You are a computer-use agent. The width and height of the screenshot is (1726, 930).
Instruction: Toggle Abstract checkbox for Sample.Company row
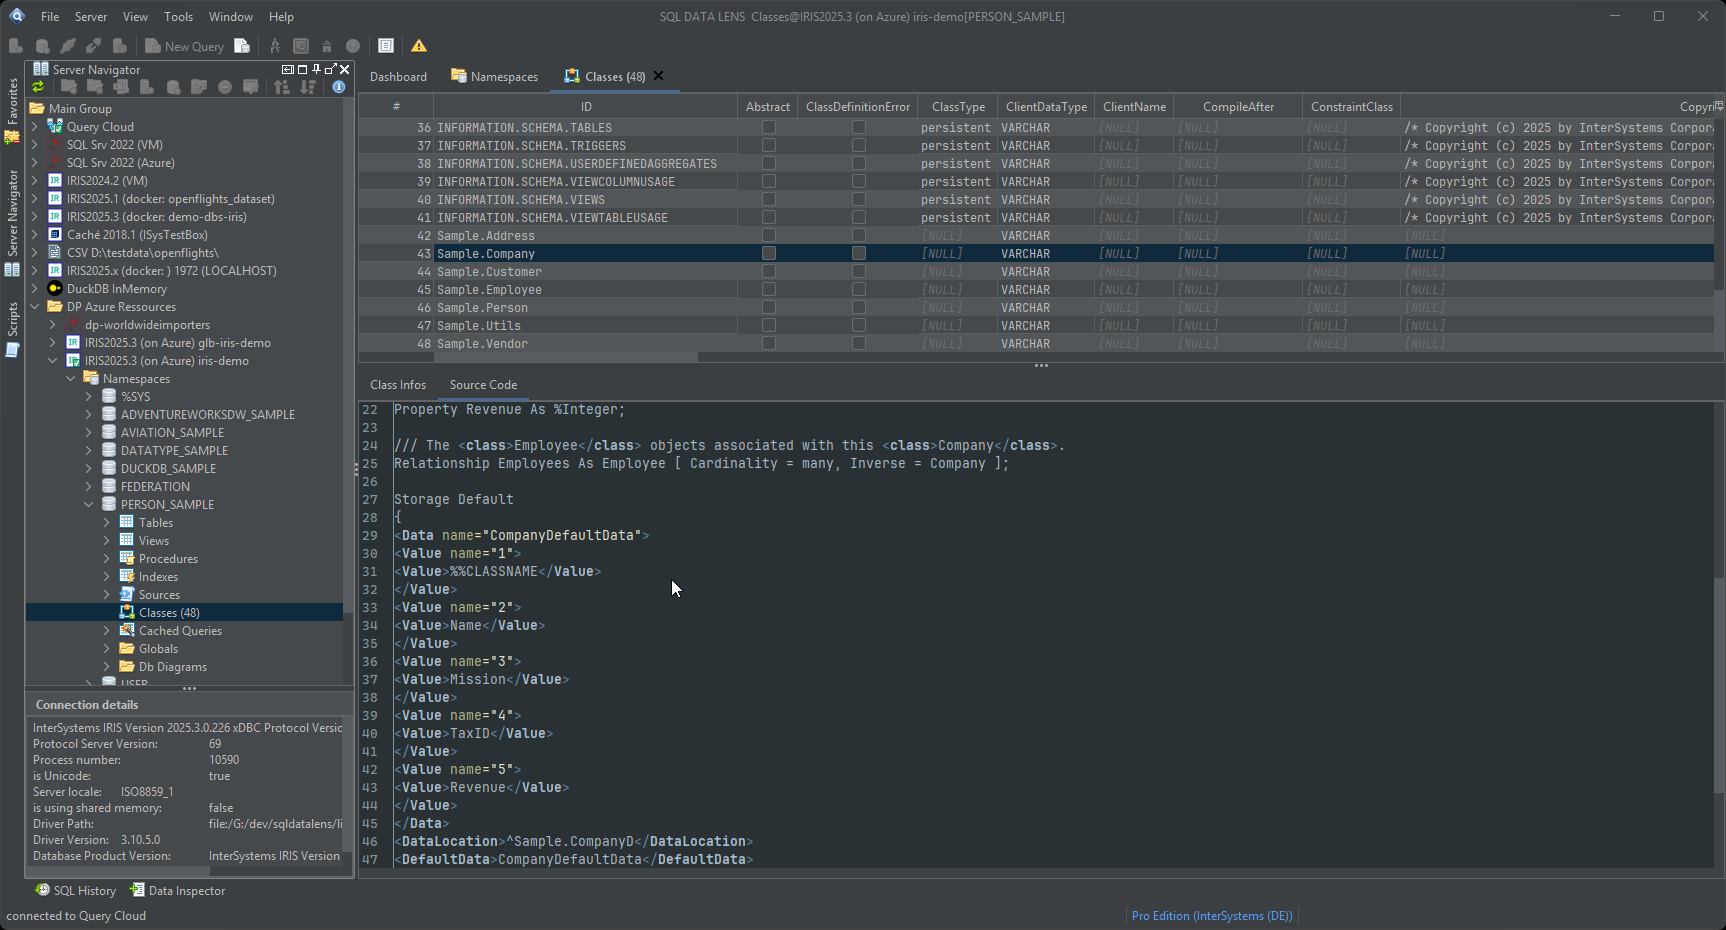click(x=768, y=254)
